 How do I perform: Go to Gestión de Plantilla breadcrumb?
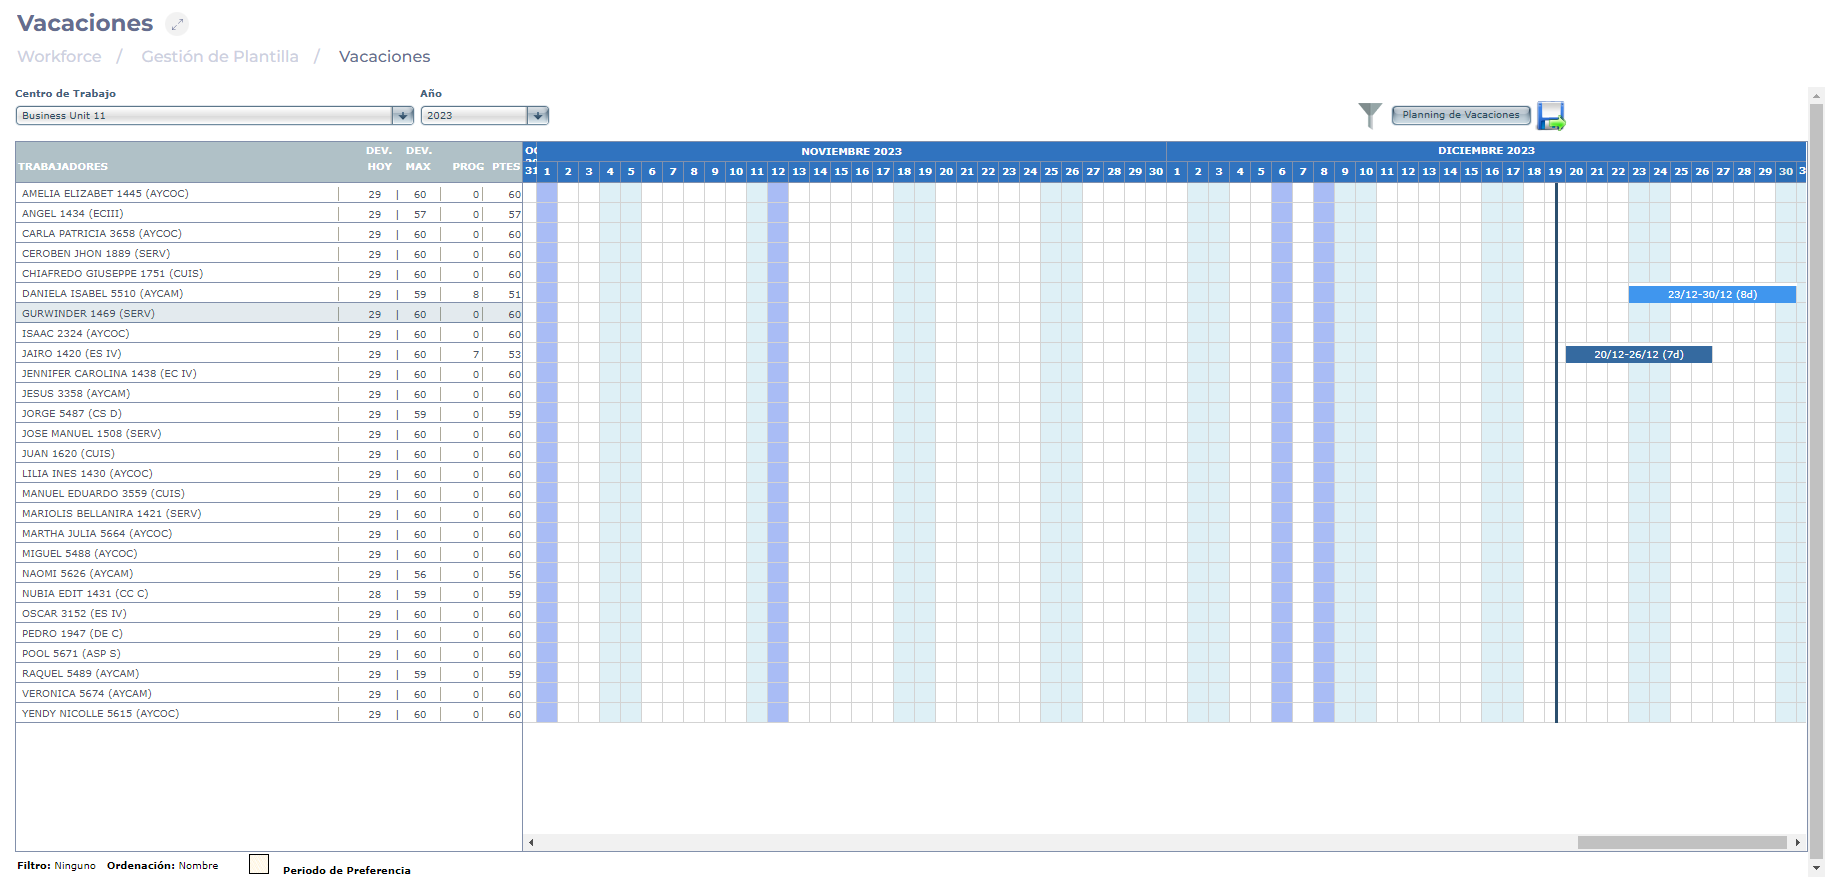(220, 57)
